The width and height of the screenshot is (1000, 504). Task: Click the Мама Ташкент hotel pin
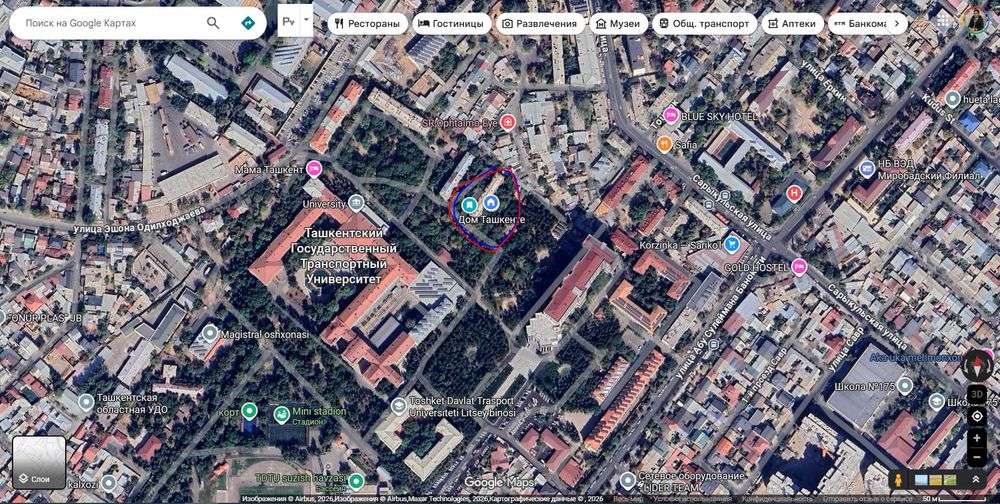[313, 169]
